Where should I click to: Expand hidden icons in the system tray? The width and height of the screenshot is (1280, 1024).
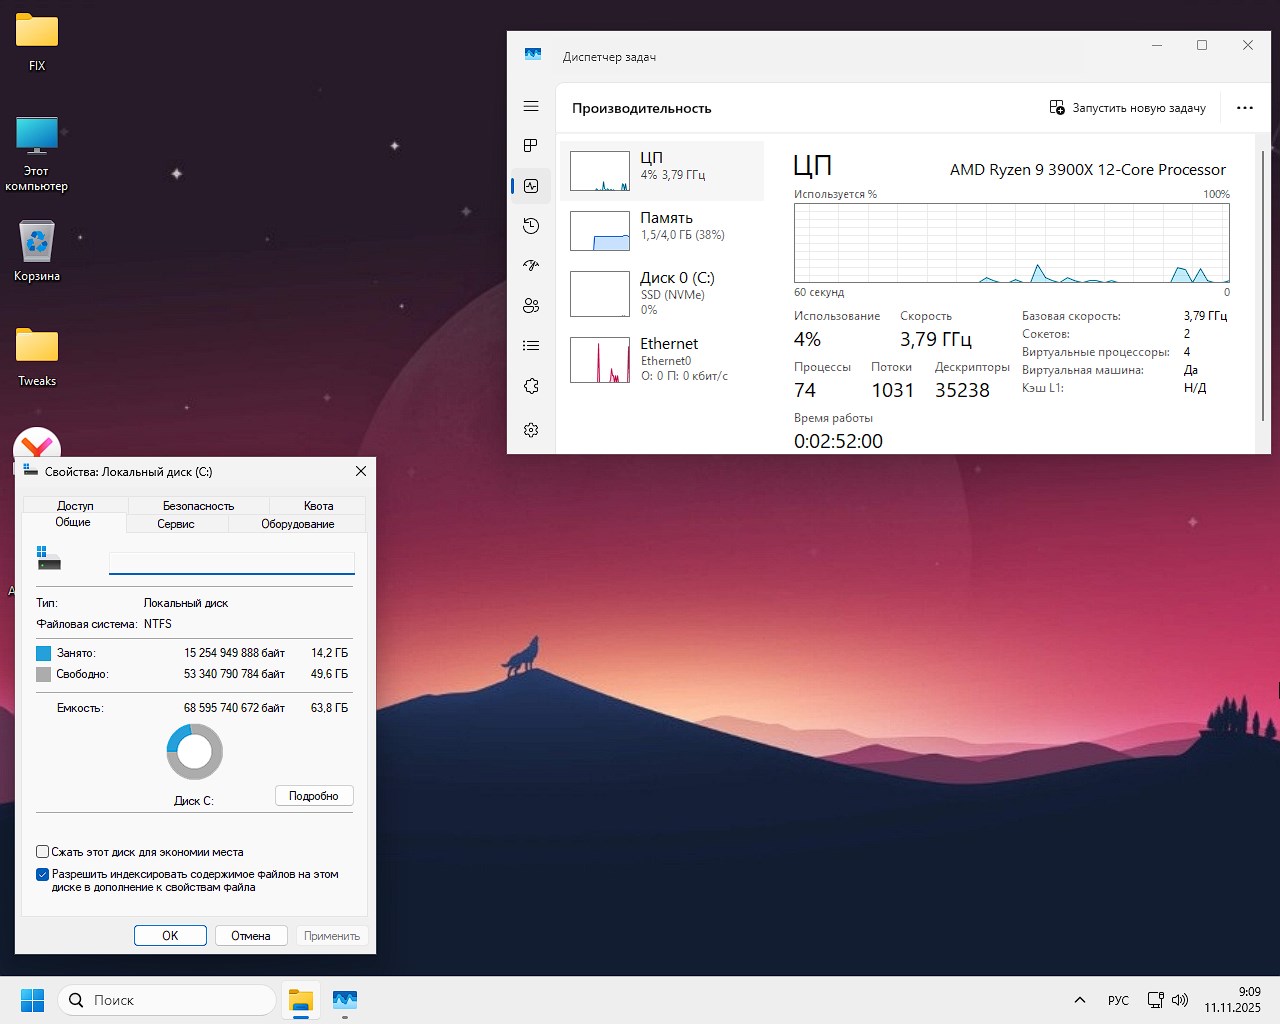pyautogui.click(x=1080, y=999)
